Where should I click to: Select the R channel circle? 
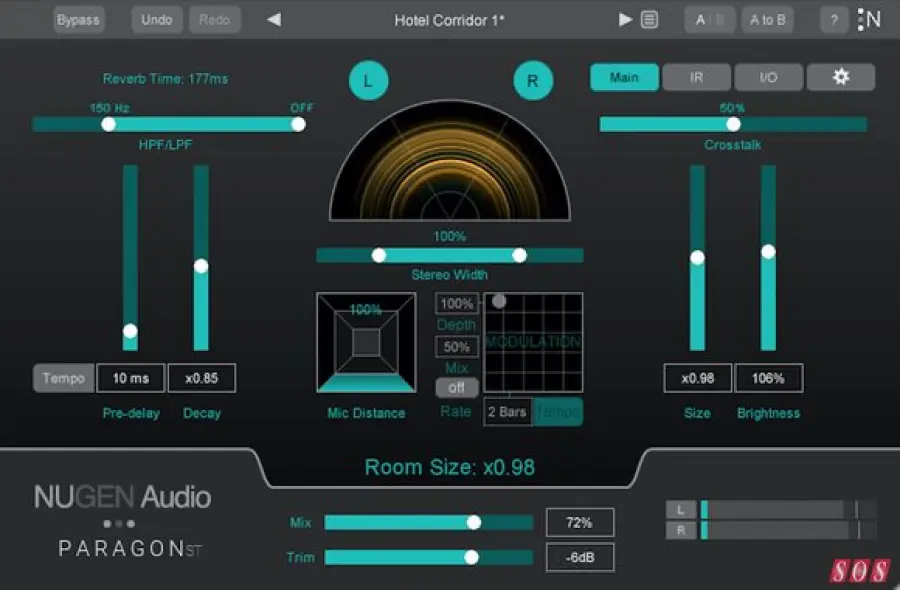point(533,82)
